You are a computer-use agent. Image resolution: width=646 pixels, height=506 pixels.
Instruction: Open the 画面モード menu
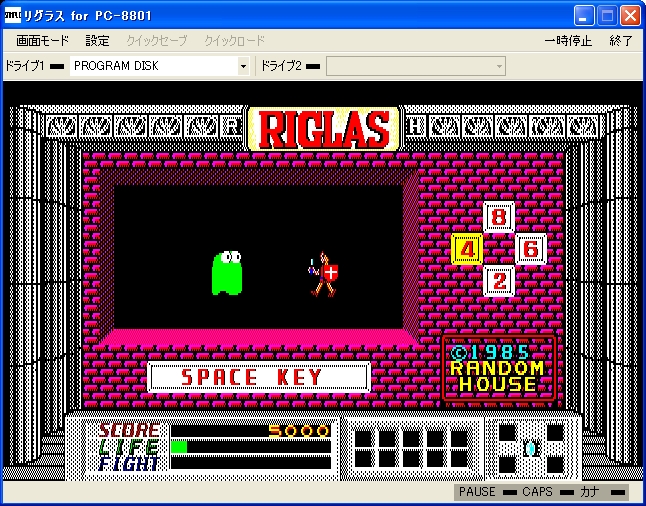coord(42,41)
